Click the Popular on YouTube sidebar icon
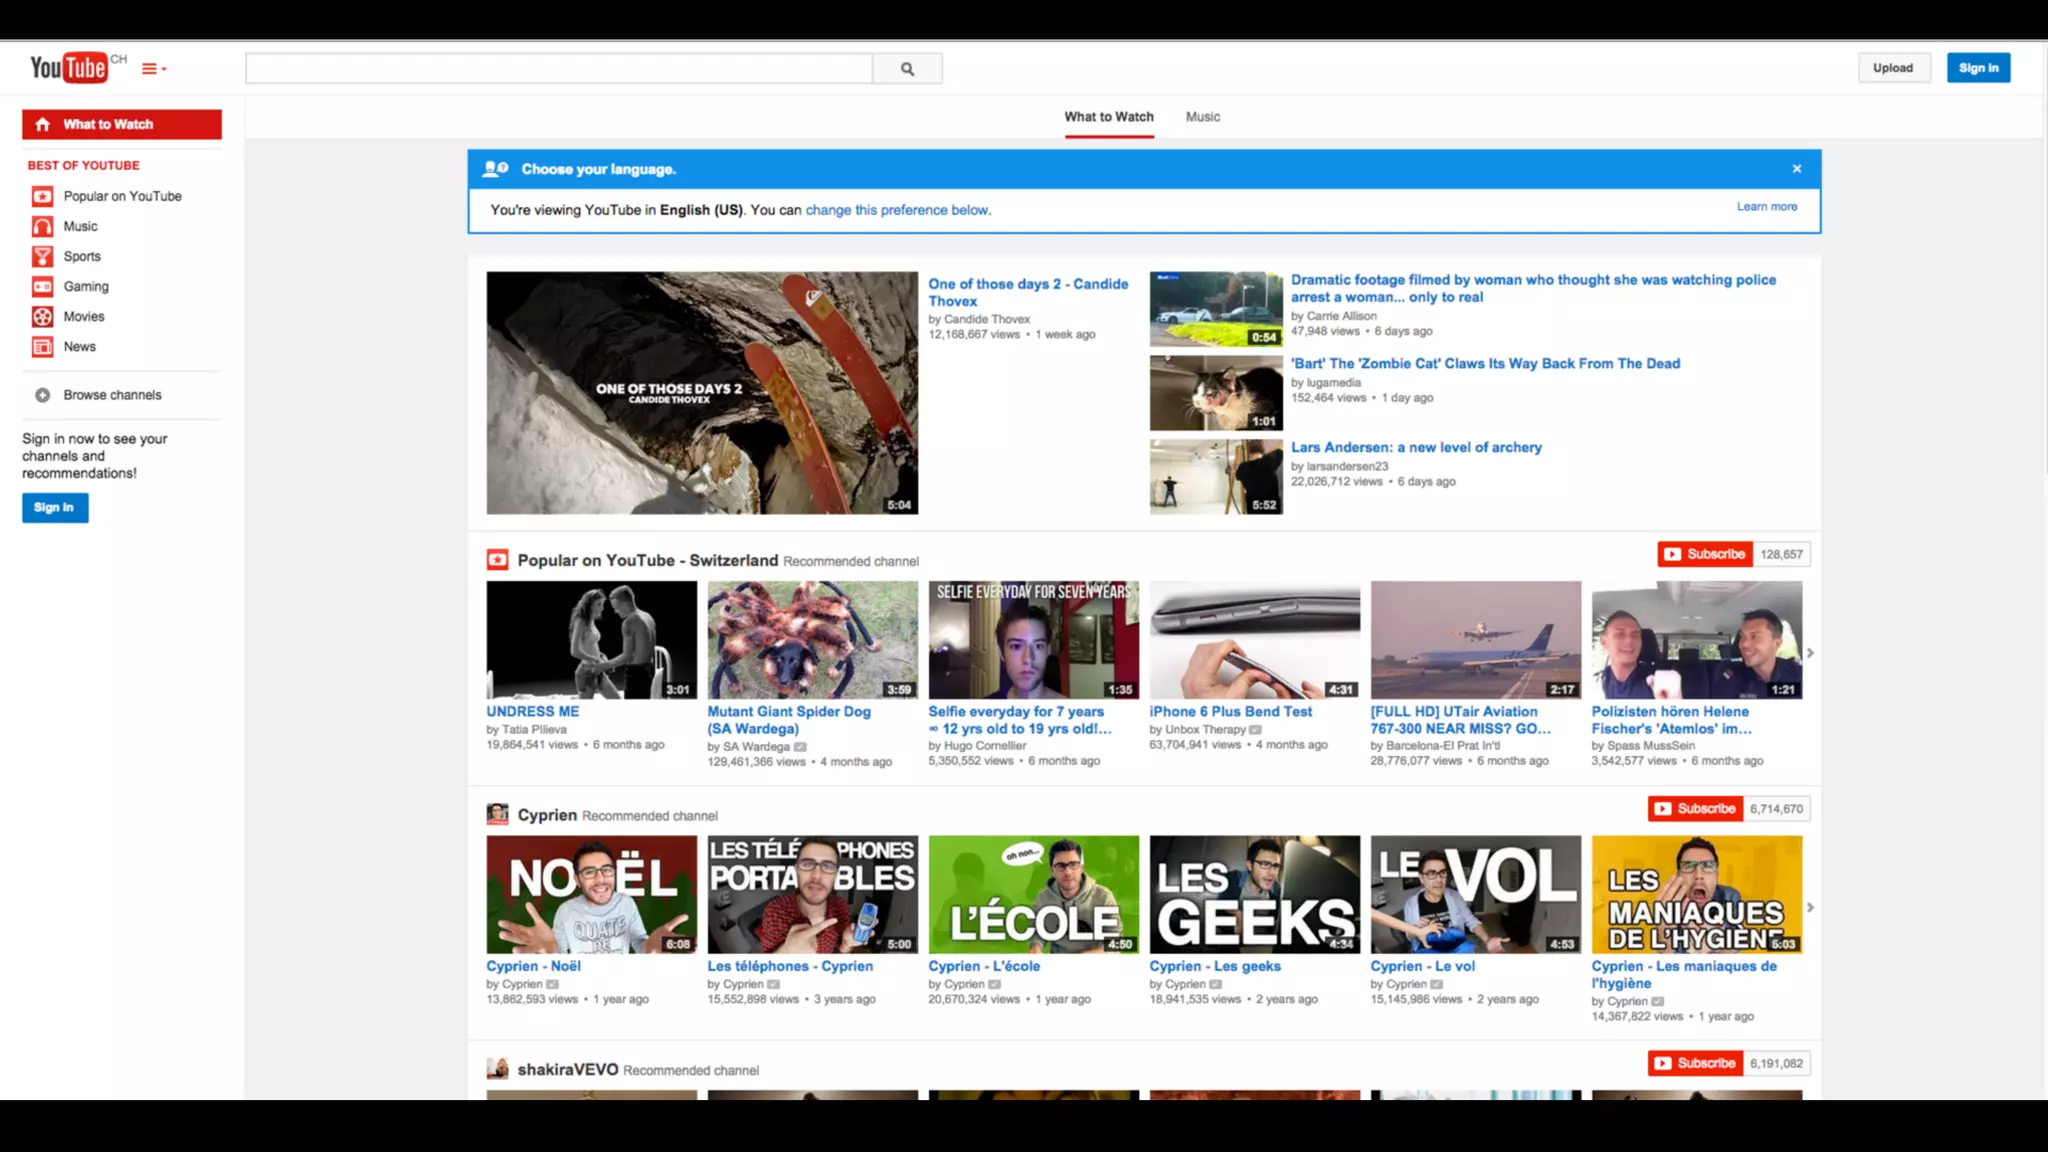 42,196
